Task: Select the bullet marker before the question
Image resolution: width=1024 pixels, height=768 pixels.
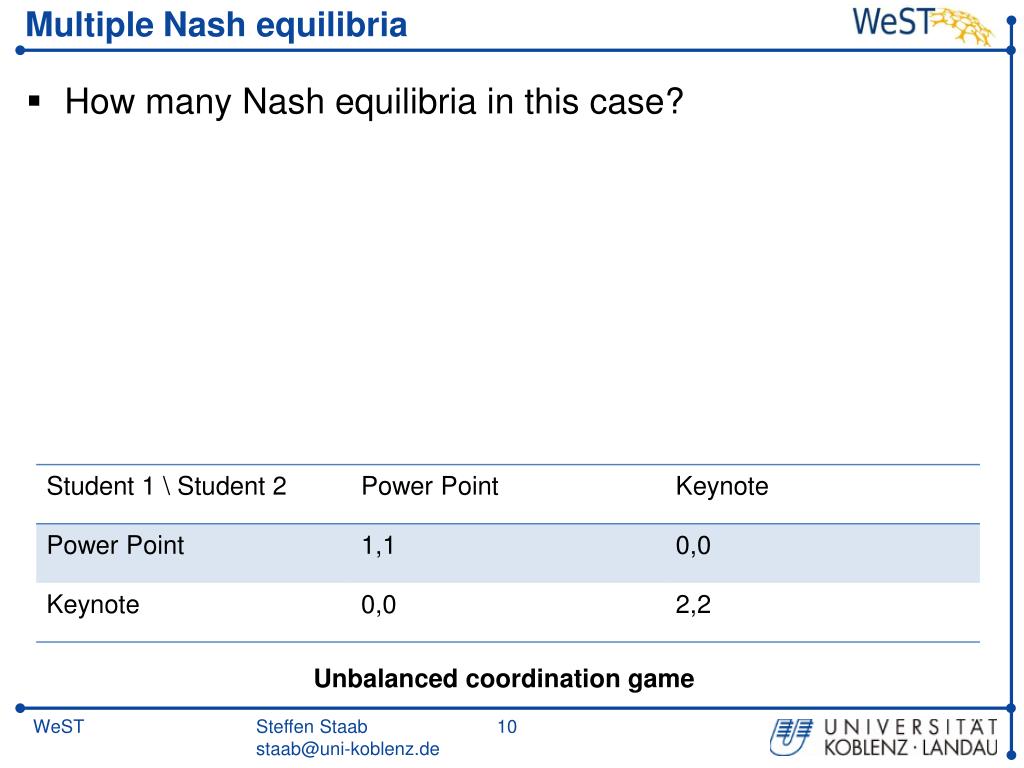Action: click(x=35, y=101)
